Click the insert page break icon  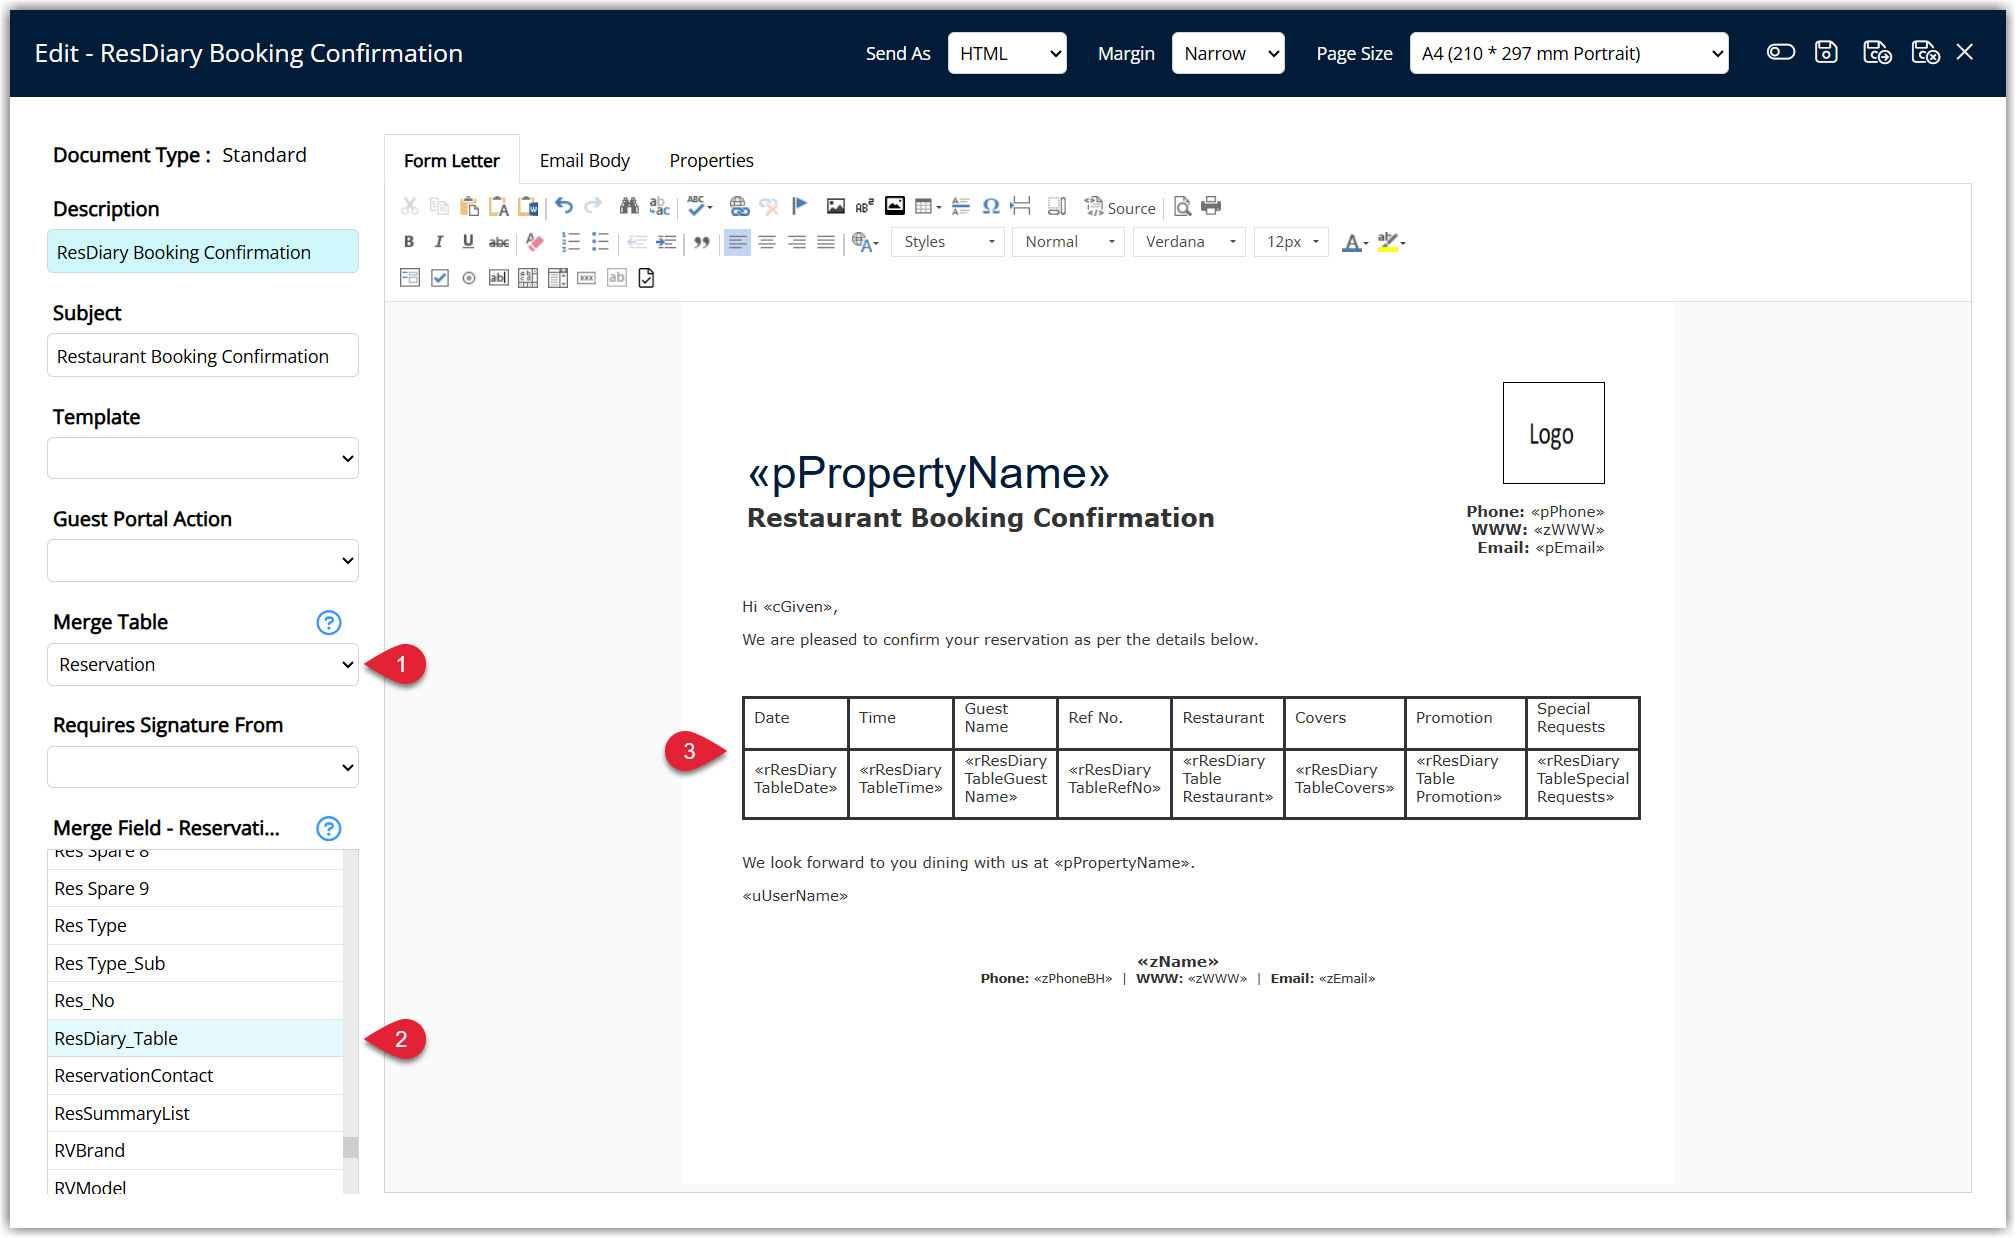pyautogui.click(x=1020, y=206)
